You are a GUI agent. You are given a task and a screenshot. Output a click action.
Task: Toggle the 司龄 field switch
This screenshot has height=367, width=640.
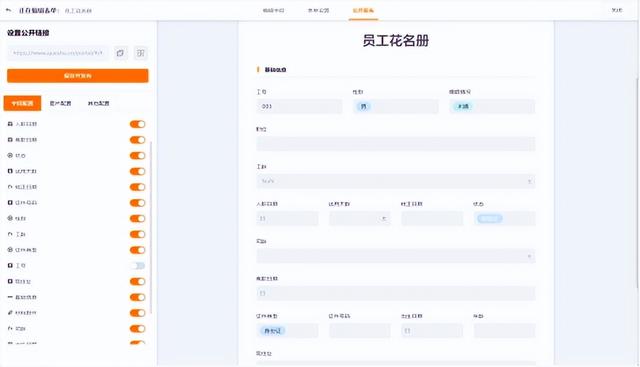click(138, 329)
